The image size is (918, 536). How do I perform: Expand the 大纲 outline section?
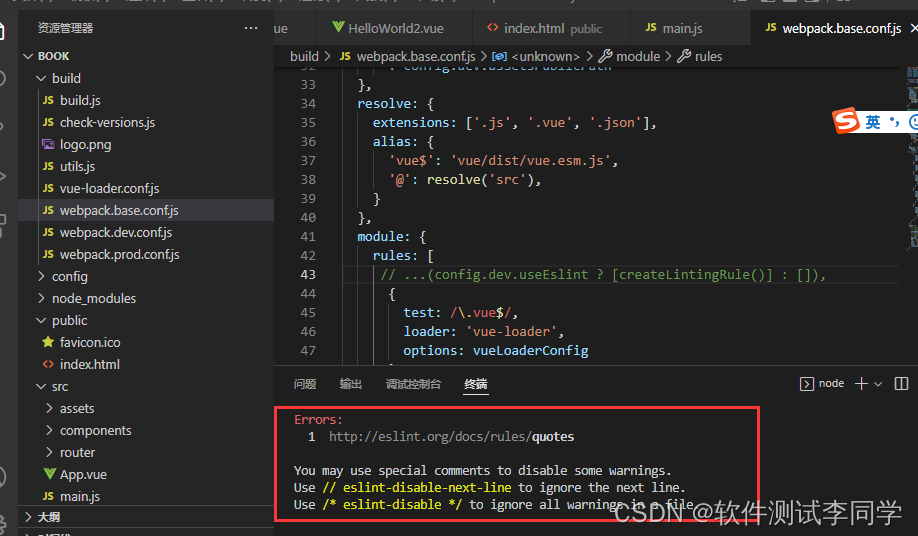(x=48, y=517)
